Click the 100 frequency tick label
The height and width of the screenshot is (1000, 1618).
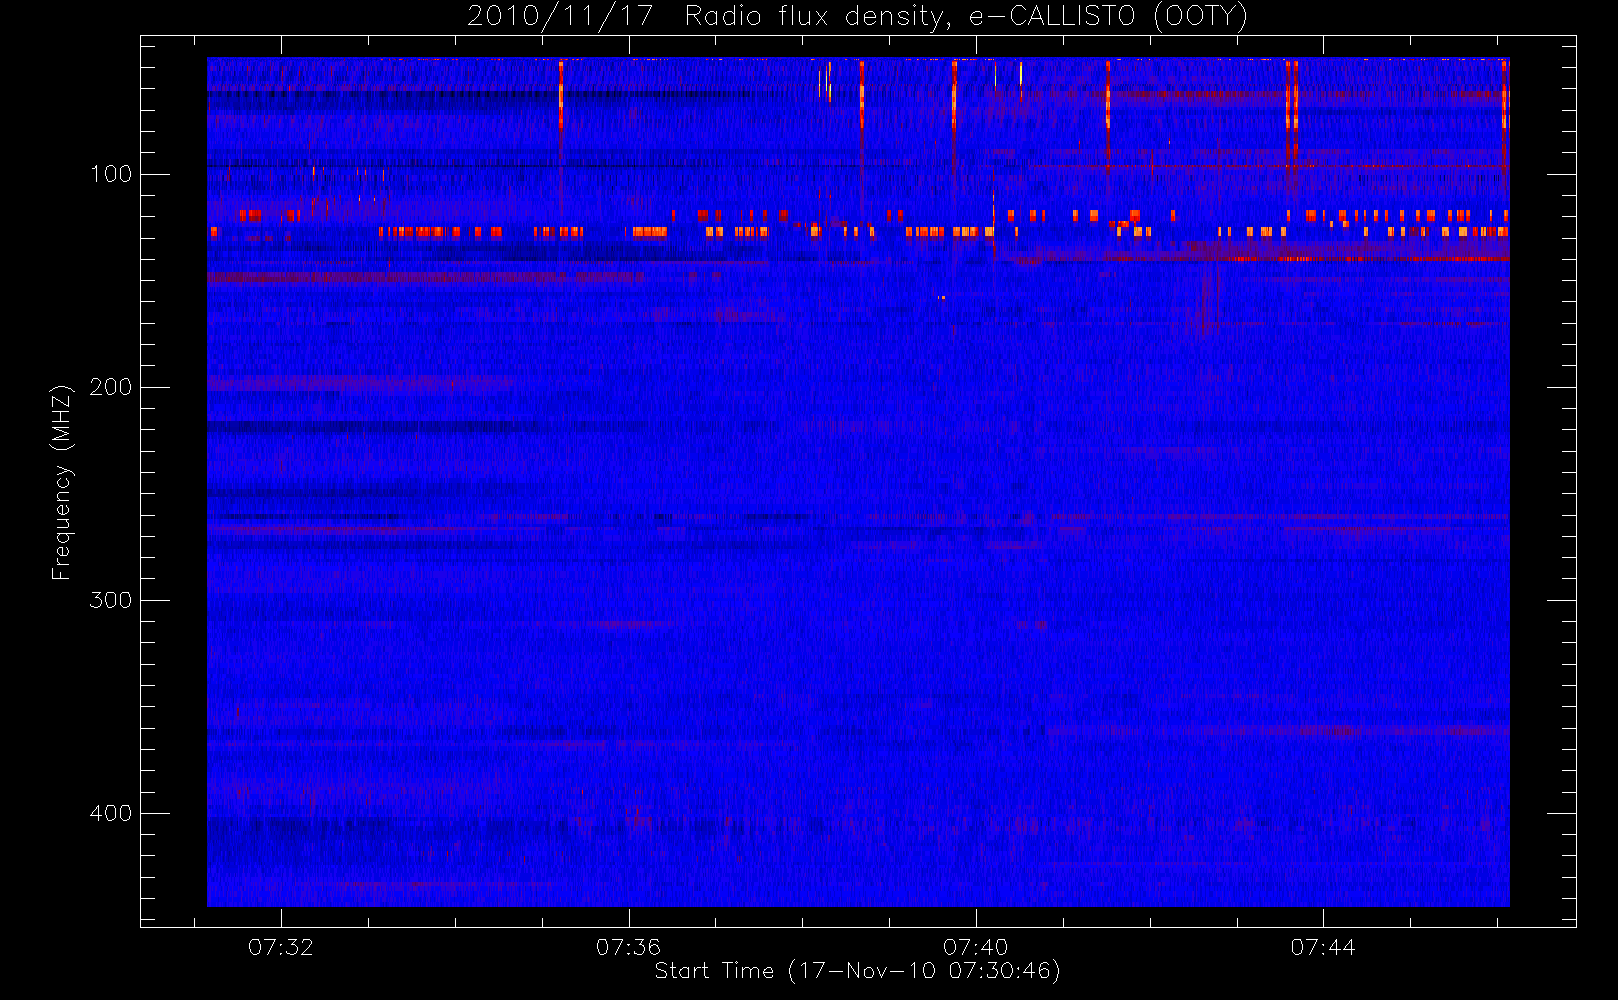click(111, 174)
